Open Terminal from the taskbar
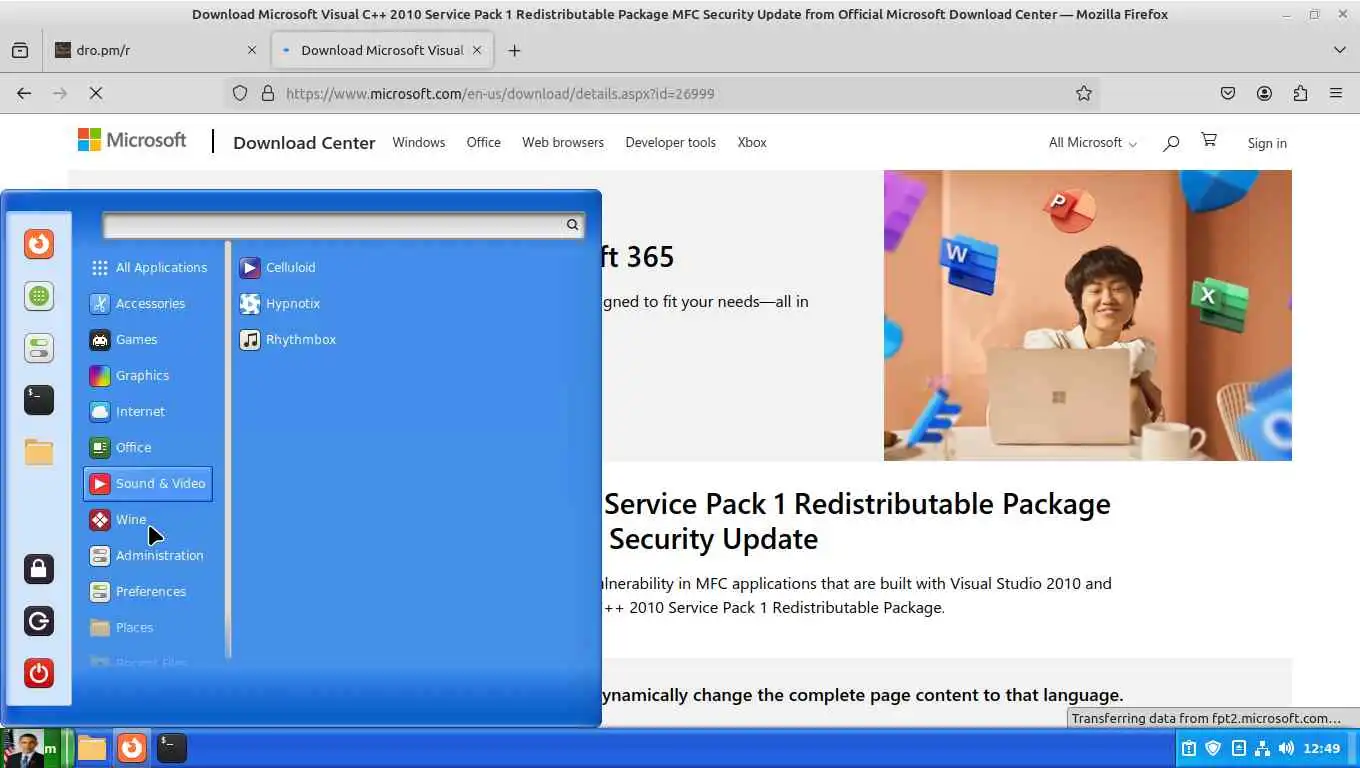 [172, 748]
